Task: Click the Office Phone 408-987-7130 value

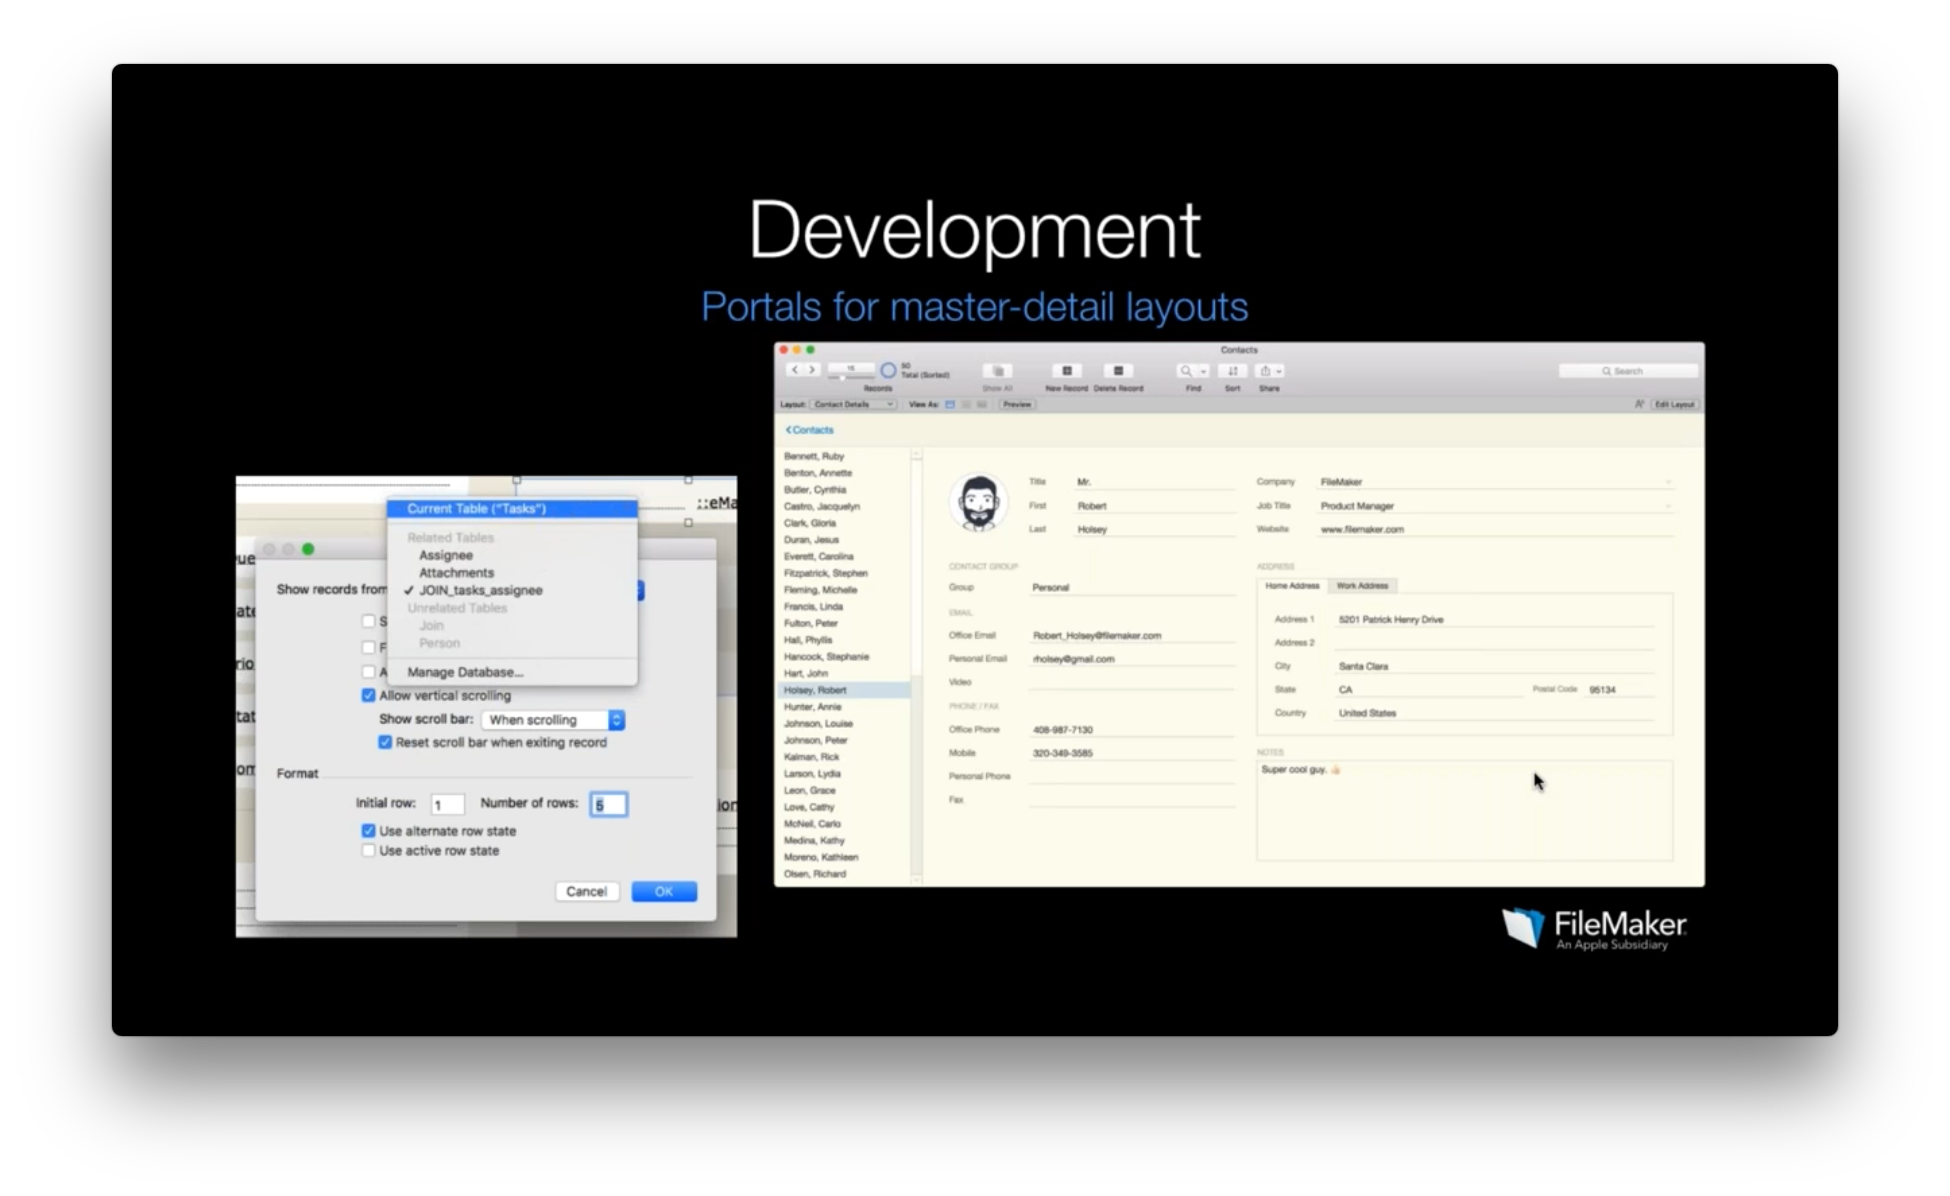Action: coord(1062,730)
